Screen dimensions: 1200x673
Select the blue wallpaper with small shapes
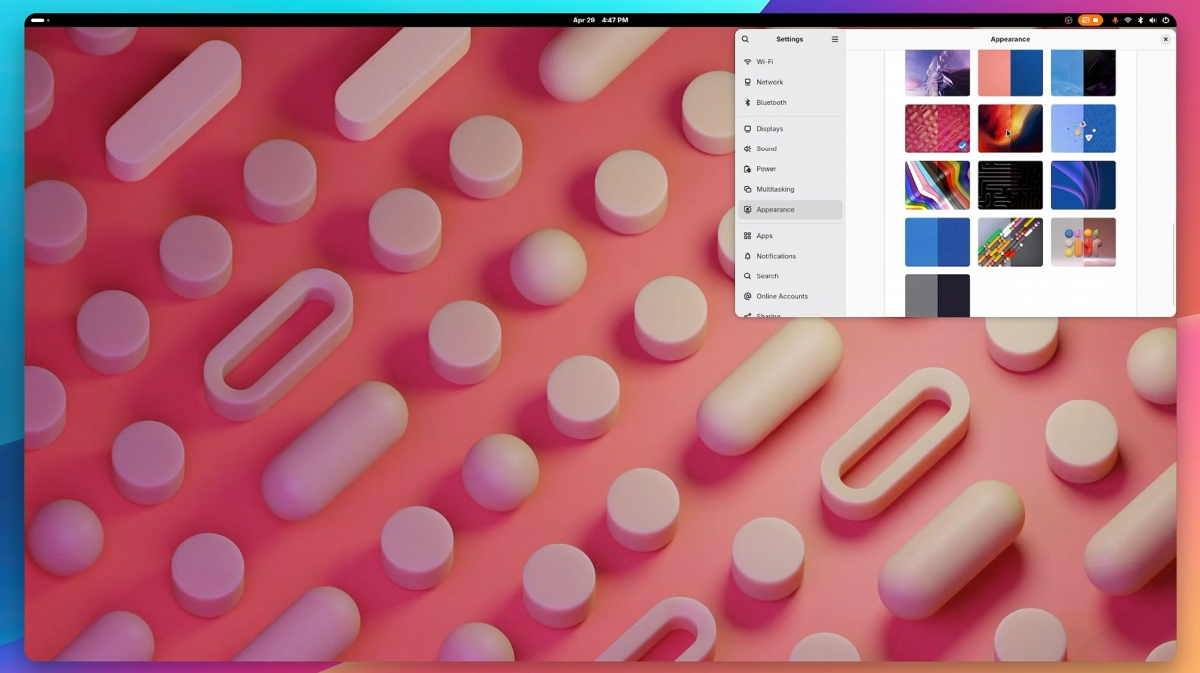click(x=1083, y=129)
